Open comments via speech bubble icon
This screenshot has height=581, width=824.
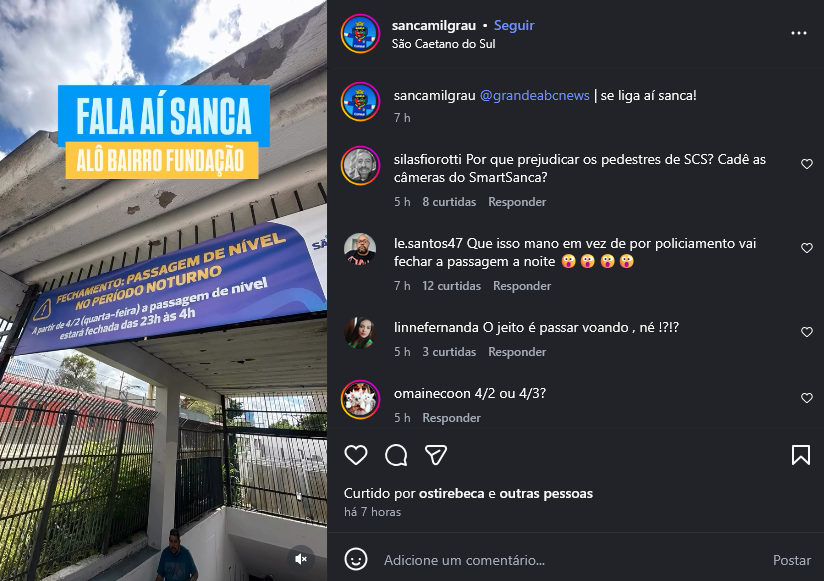pos(396,455)
